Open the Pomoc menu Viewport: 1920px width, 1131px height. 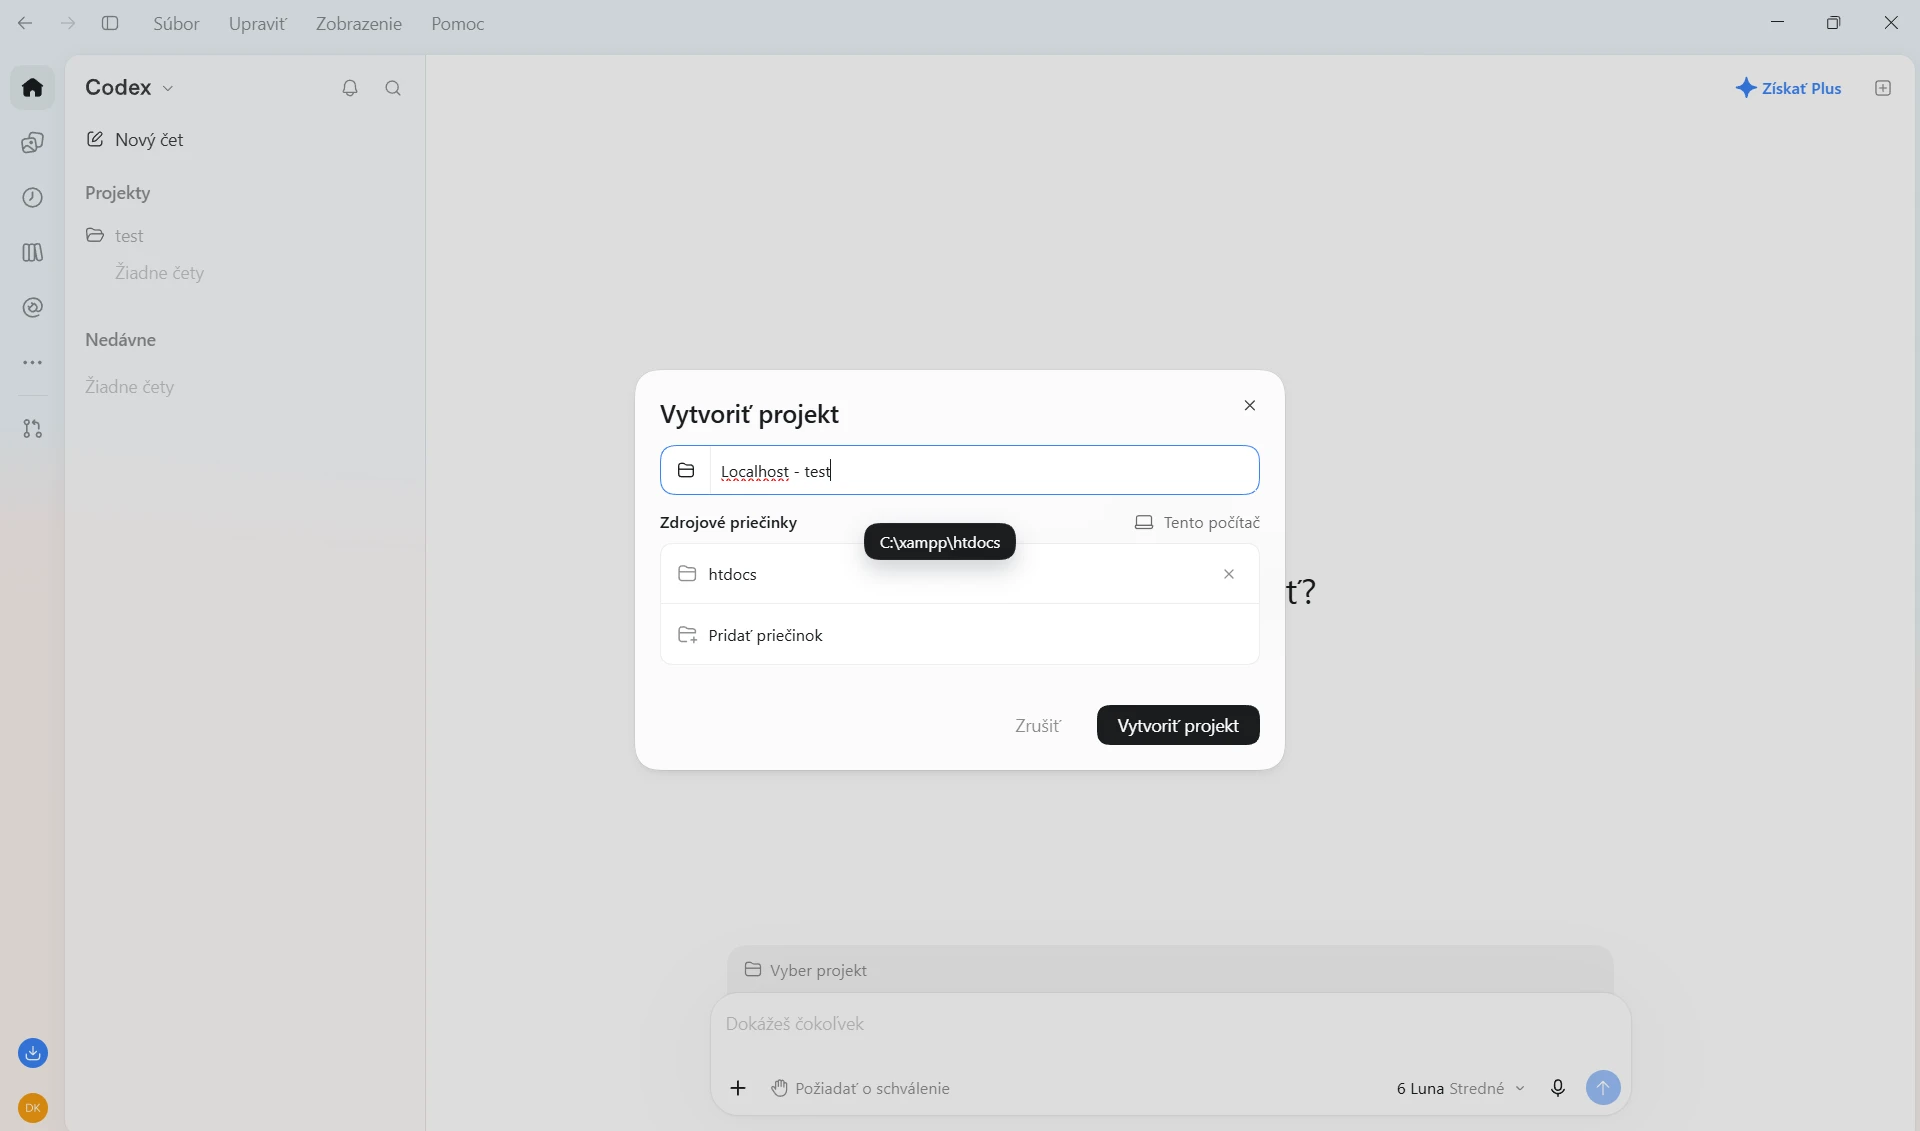[458, 23]
